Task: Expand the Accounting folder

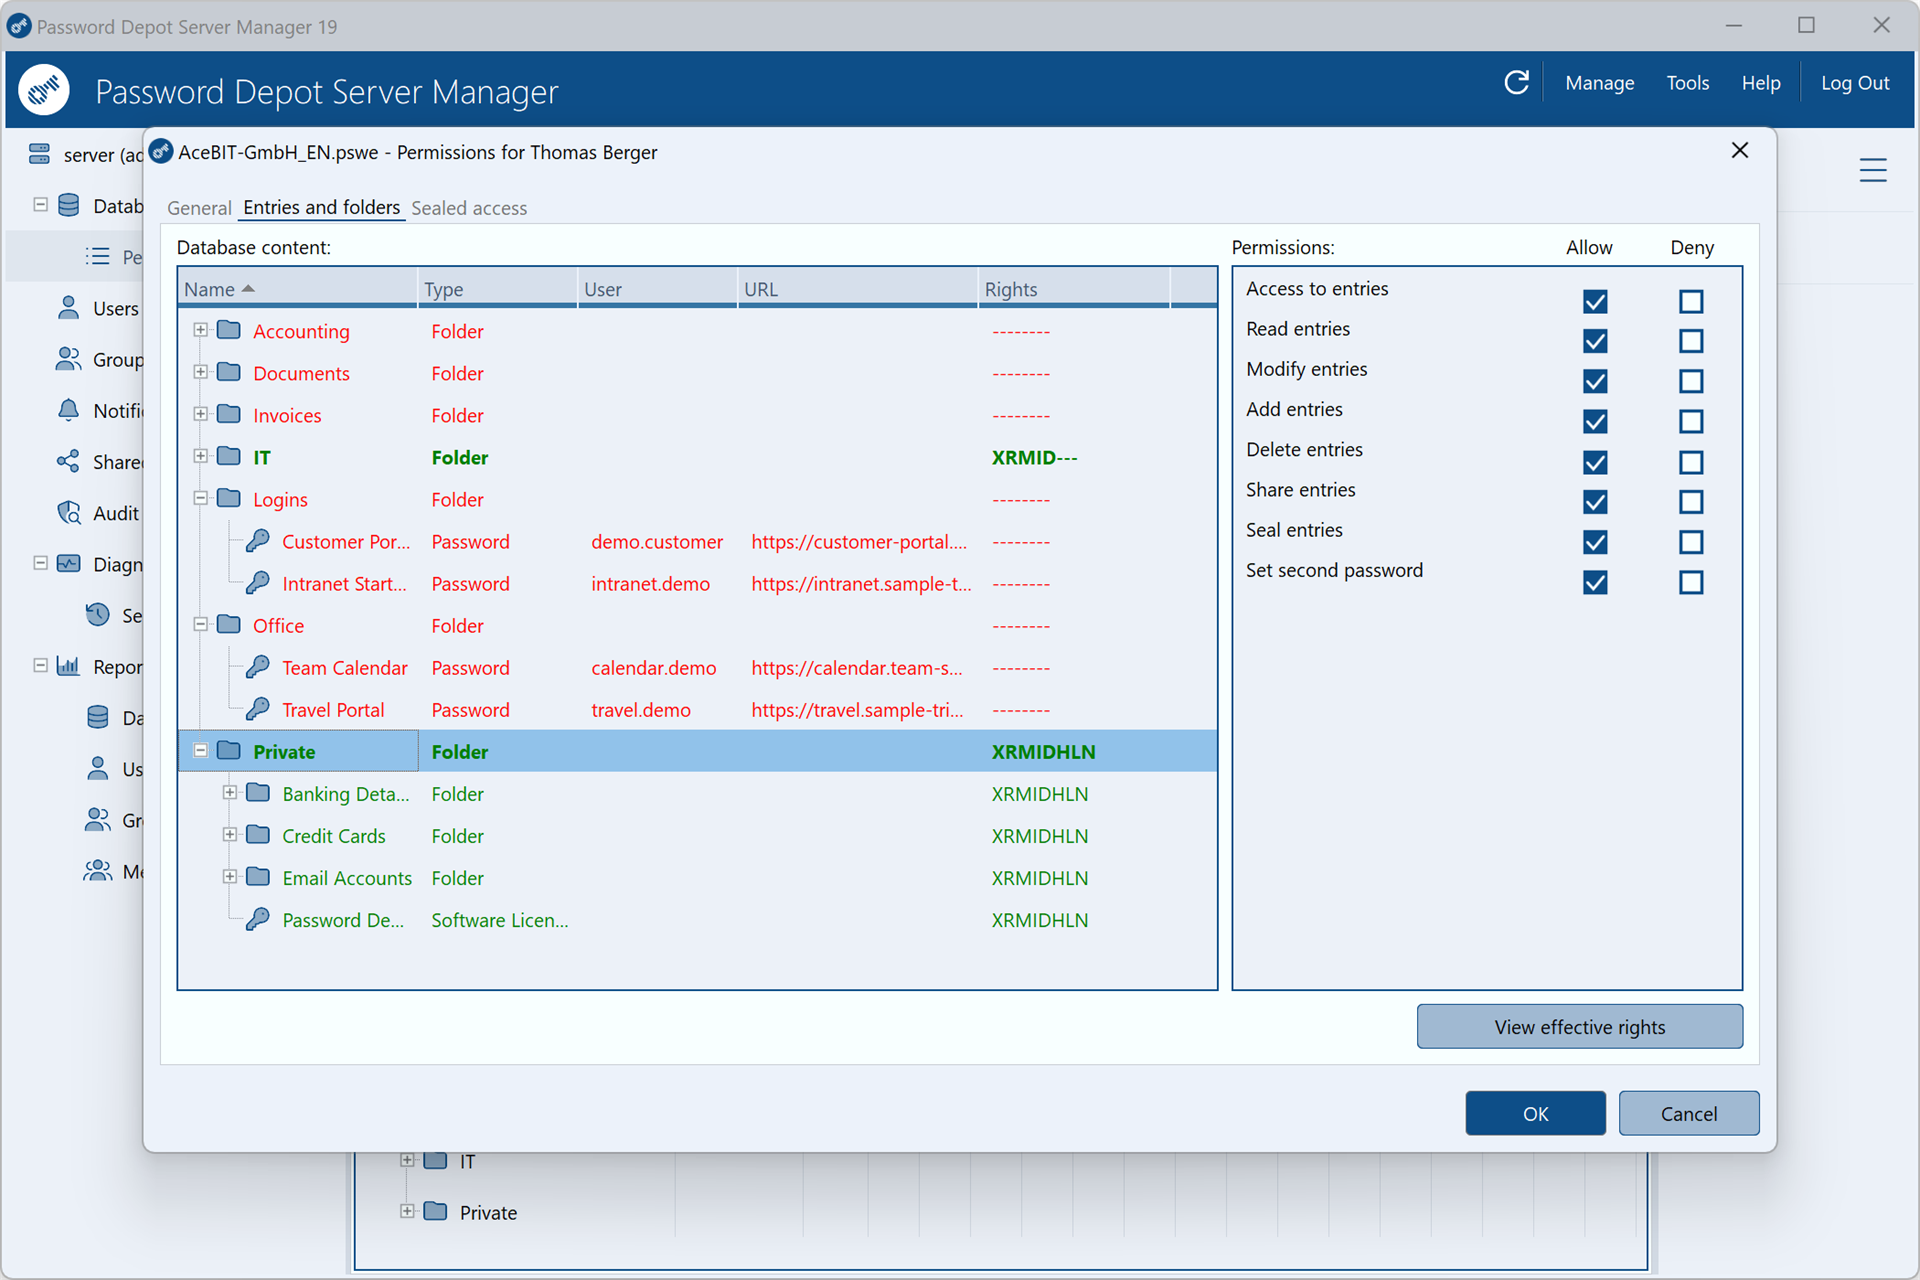Action: pos(201,330)
